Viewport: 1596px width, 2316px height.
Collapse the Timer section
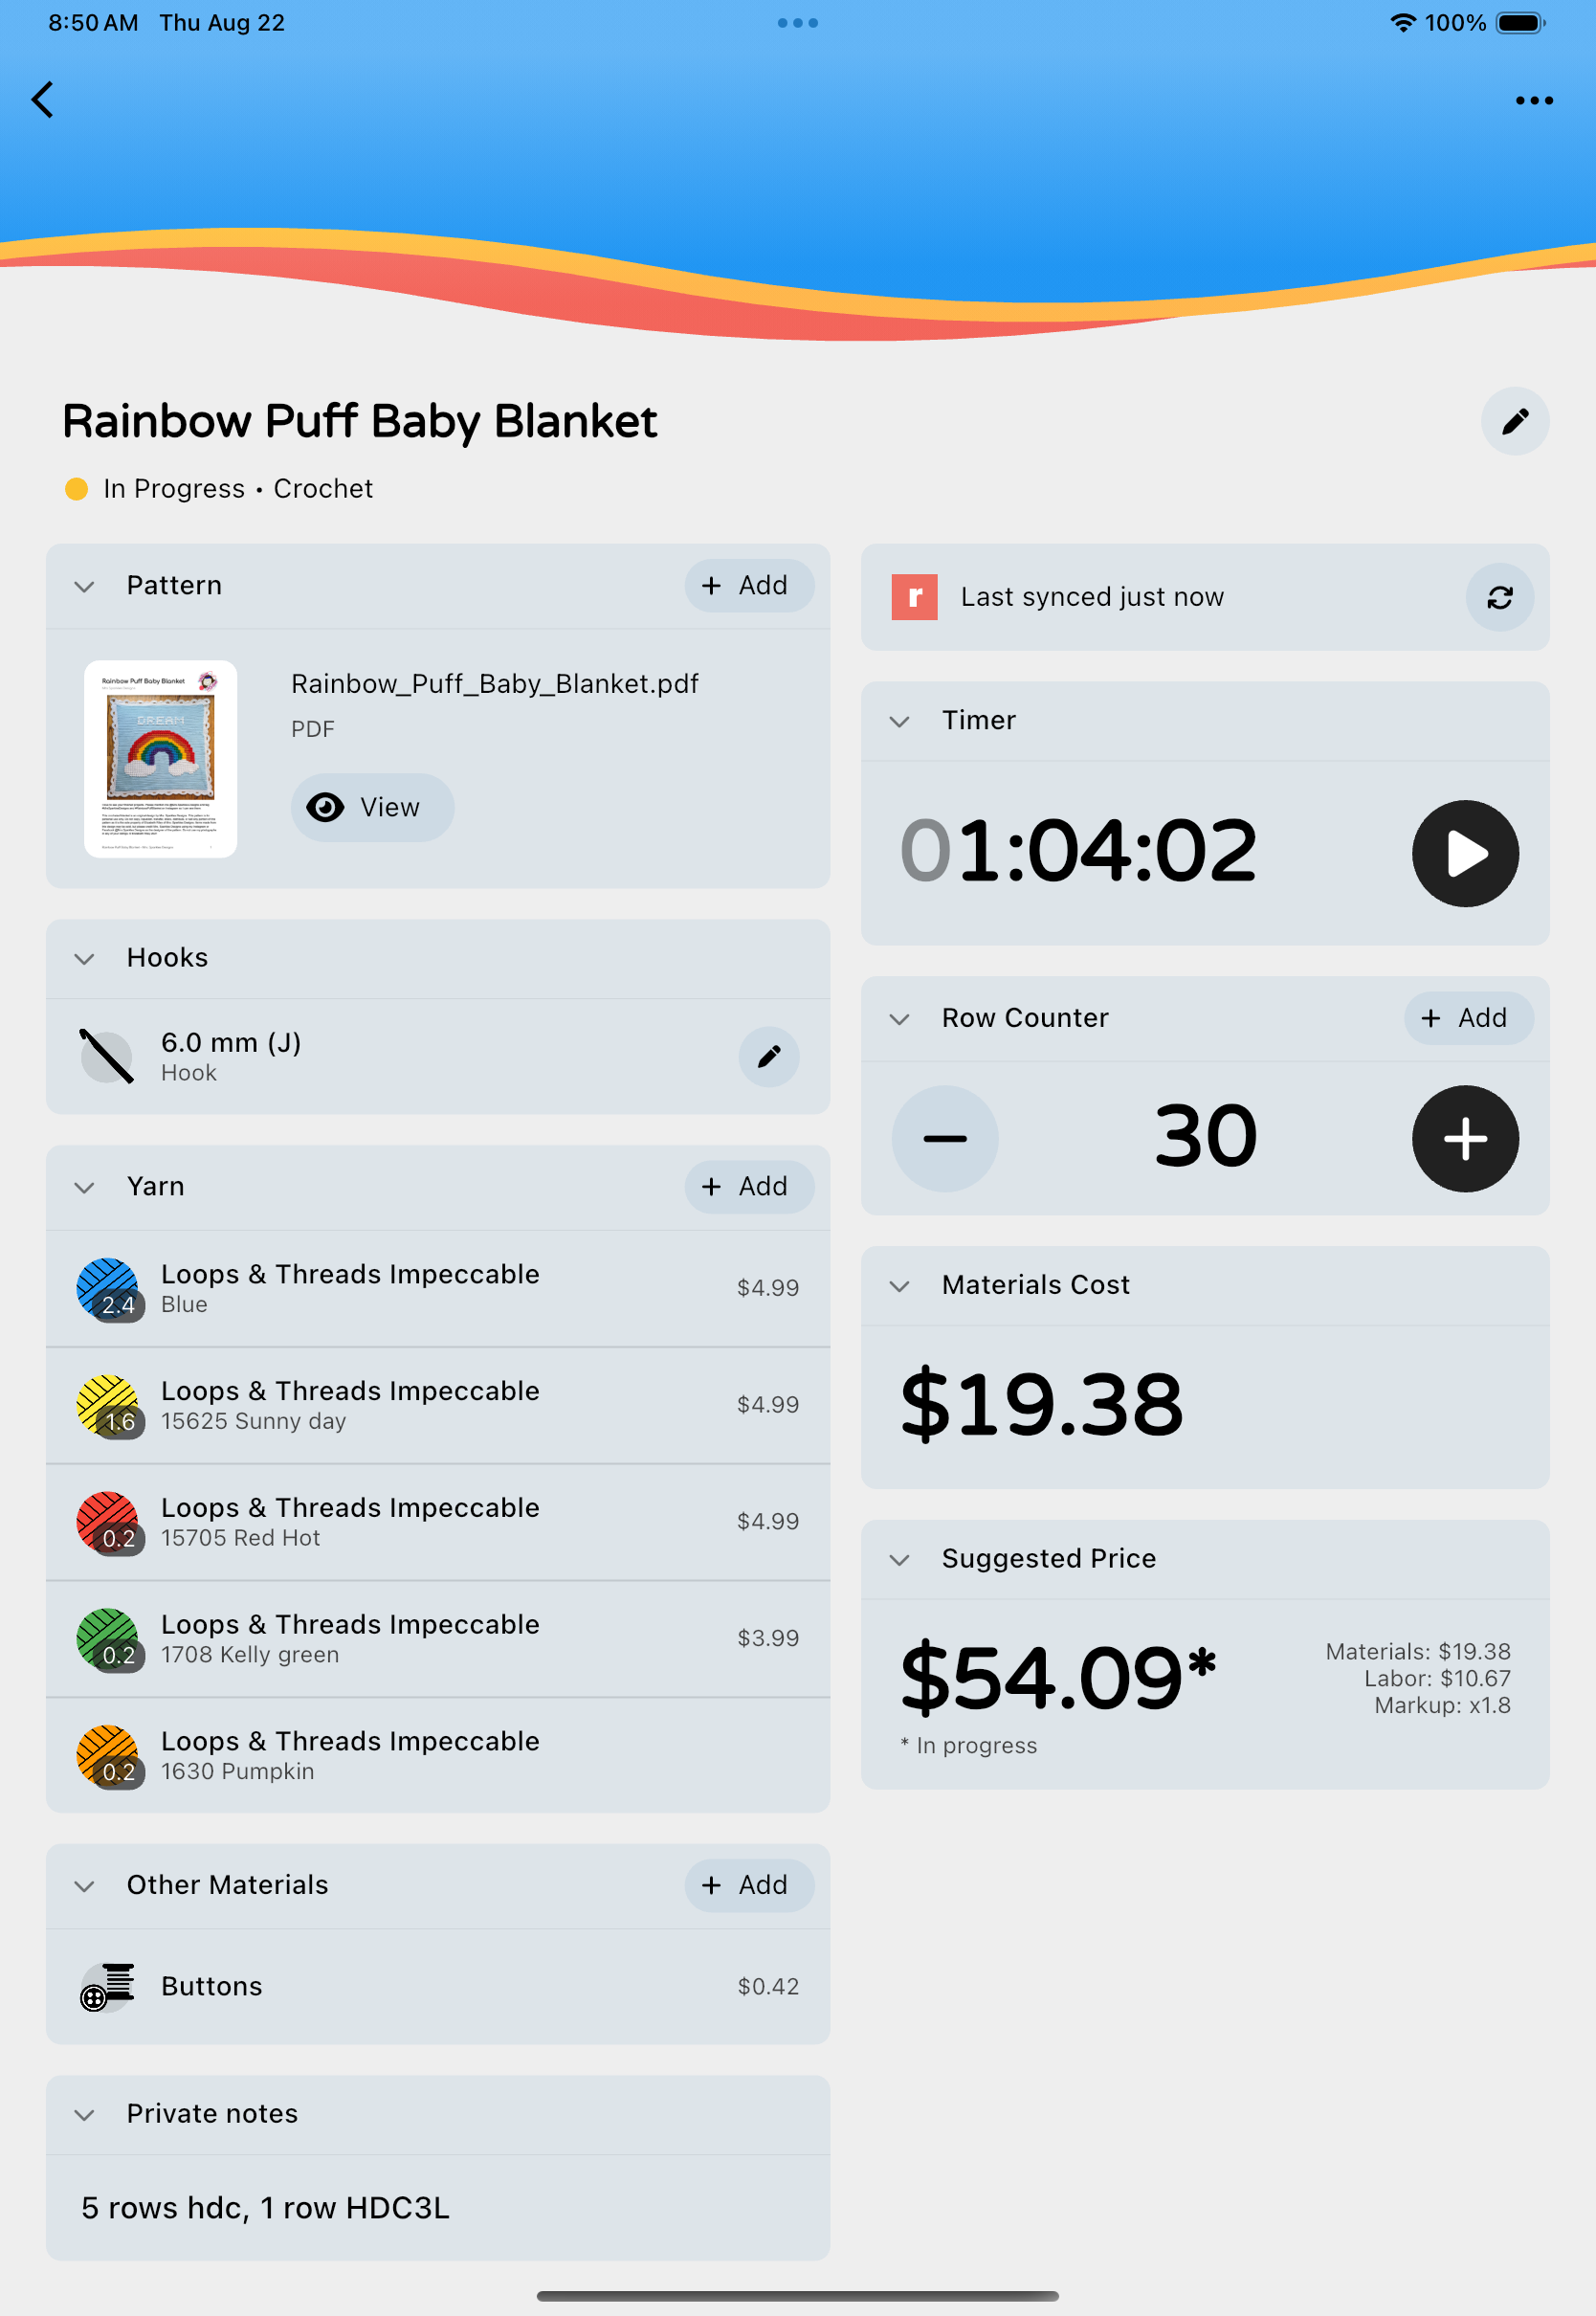click(899, 721)
